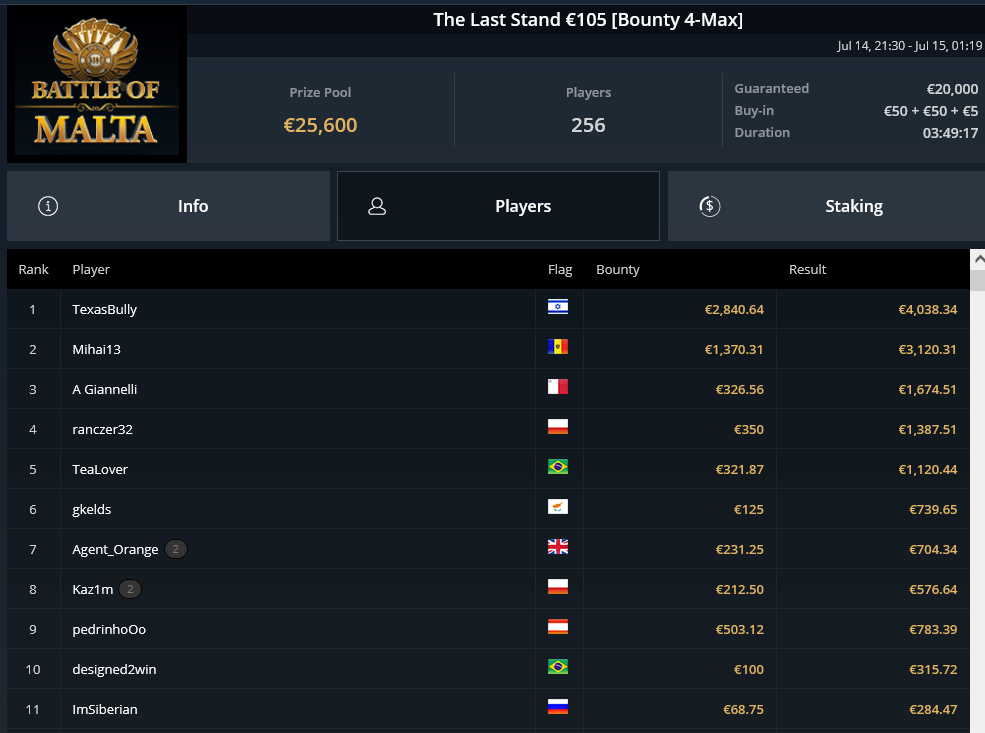Click A Giannelli's result €1,674.51
The width and height of the screenshot is (985, 733).
pyautogui.click(x=927, y=389)
